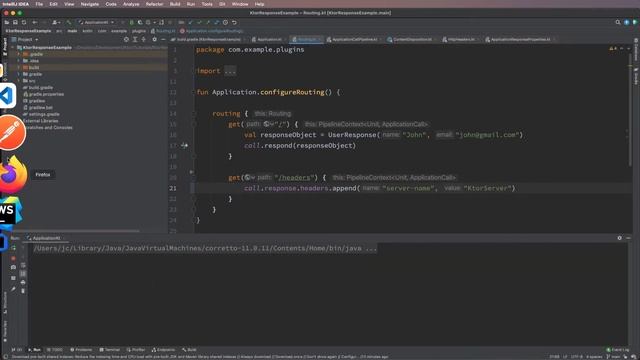This screenshot has height=360, width=640.
Task: Click the "/headers" path string in code
Action: point(296,178)
